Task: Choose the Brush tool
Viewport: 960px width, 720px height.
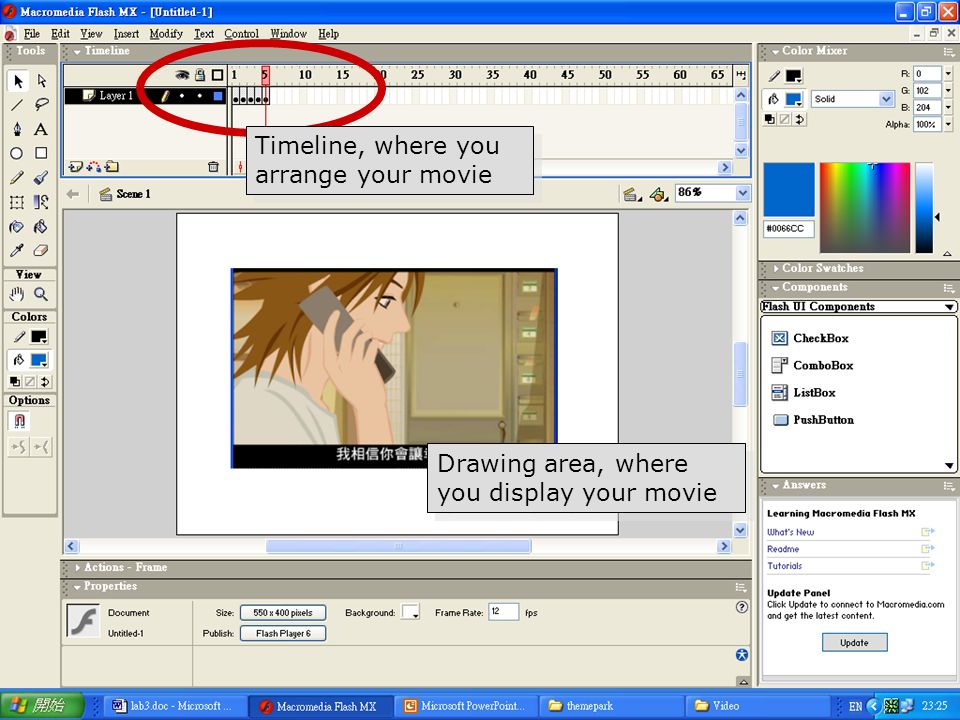Action: [42, 178]
